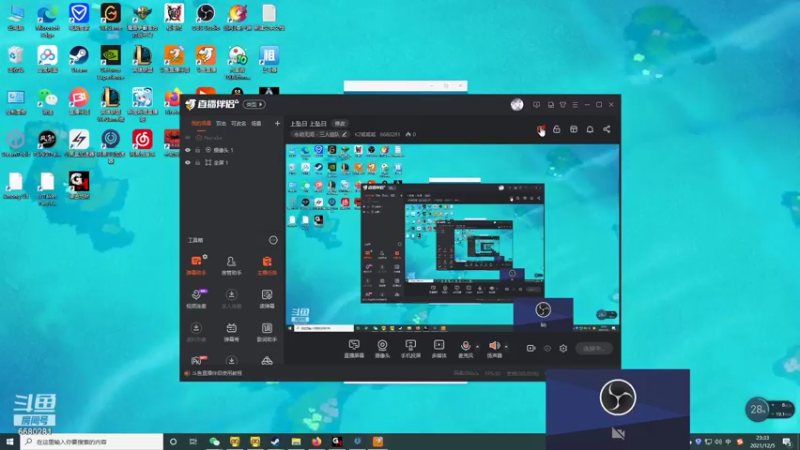The image size is (800, 450).
Task: Open notification bell in stream header
Action: pos(590,130)
